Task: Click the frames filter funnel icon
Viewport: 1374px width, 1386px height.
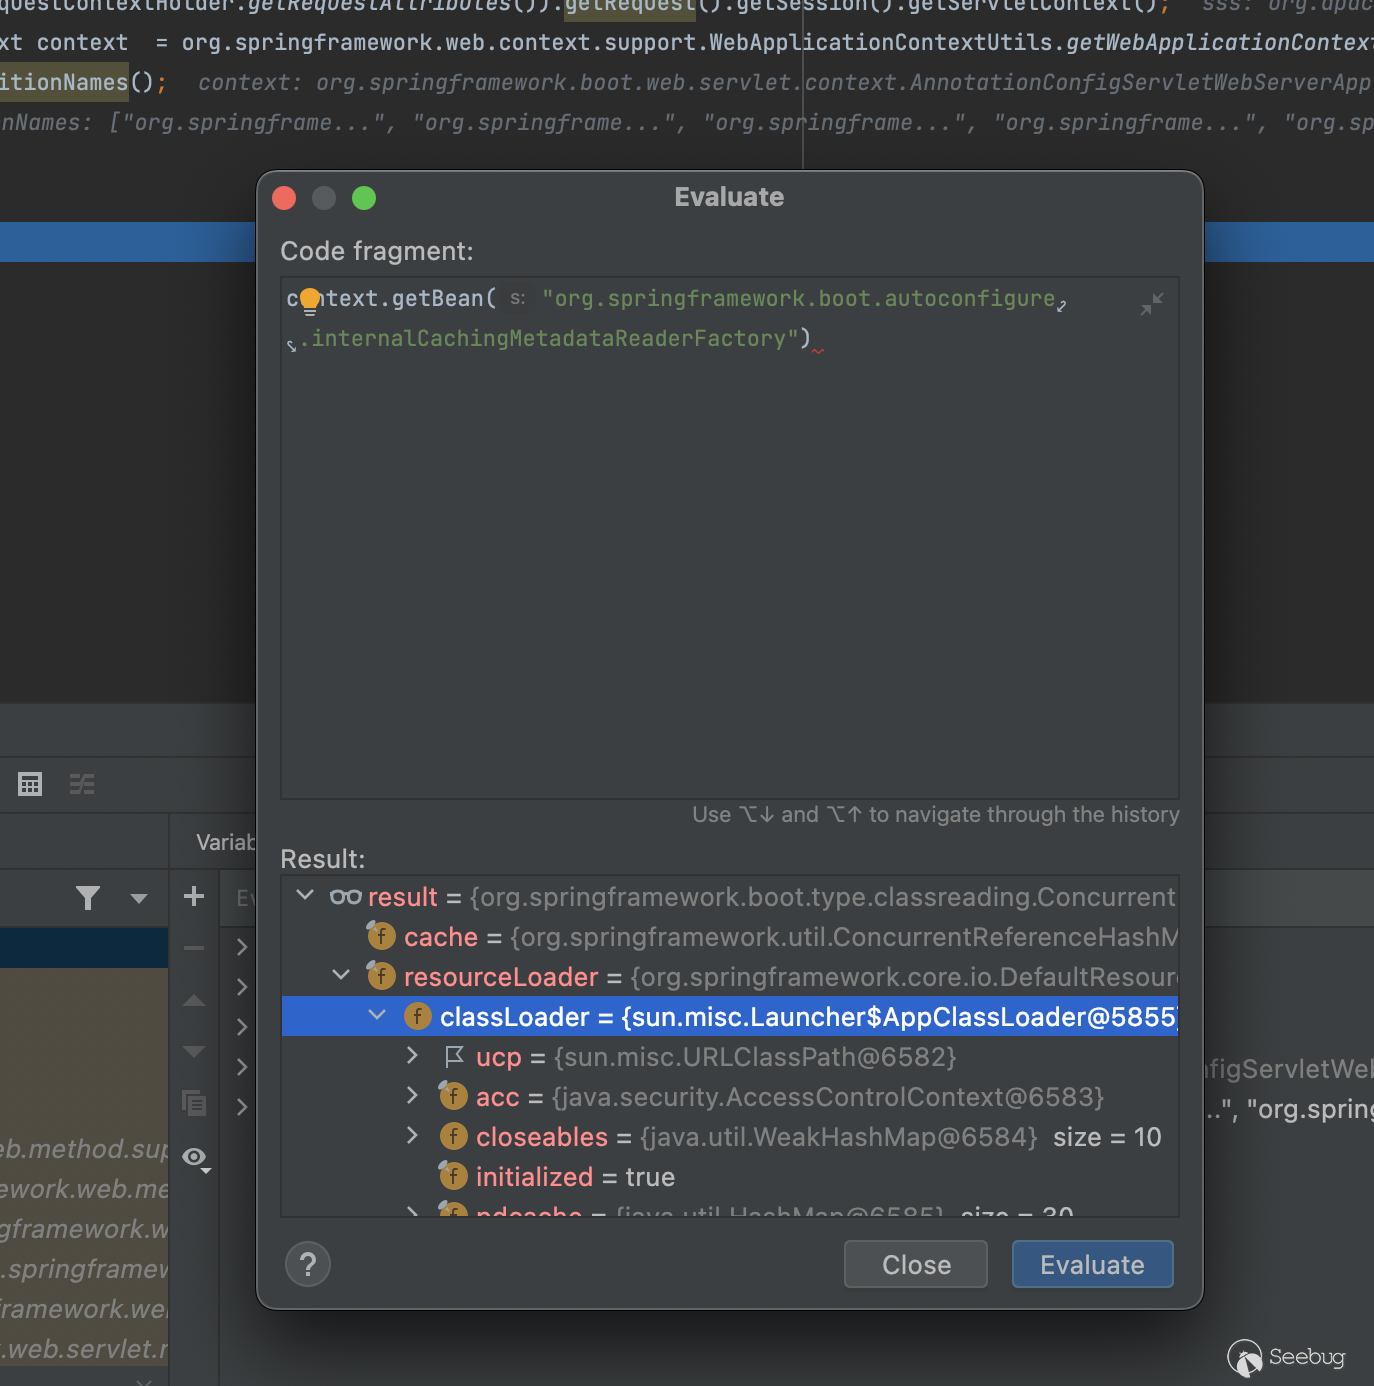Action: pyautogui.click(x=88, y=898)
